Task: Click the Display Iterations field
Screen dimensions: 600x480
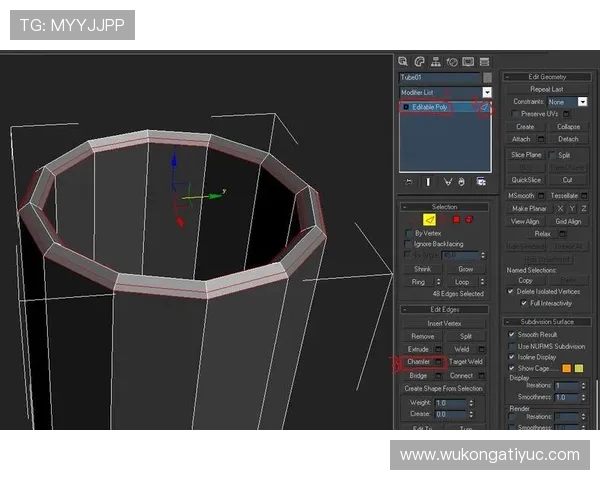Action: coord(567,385)
